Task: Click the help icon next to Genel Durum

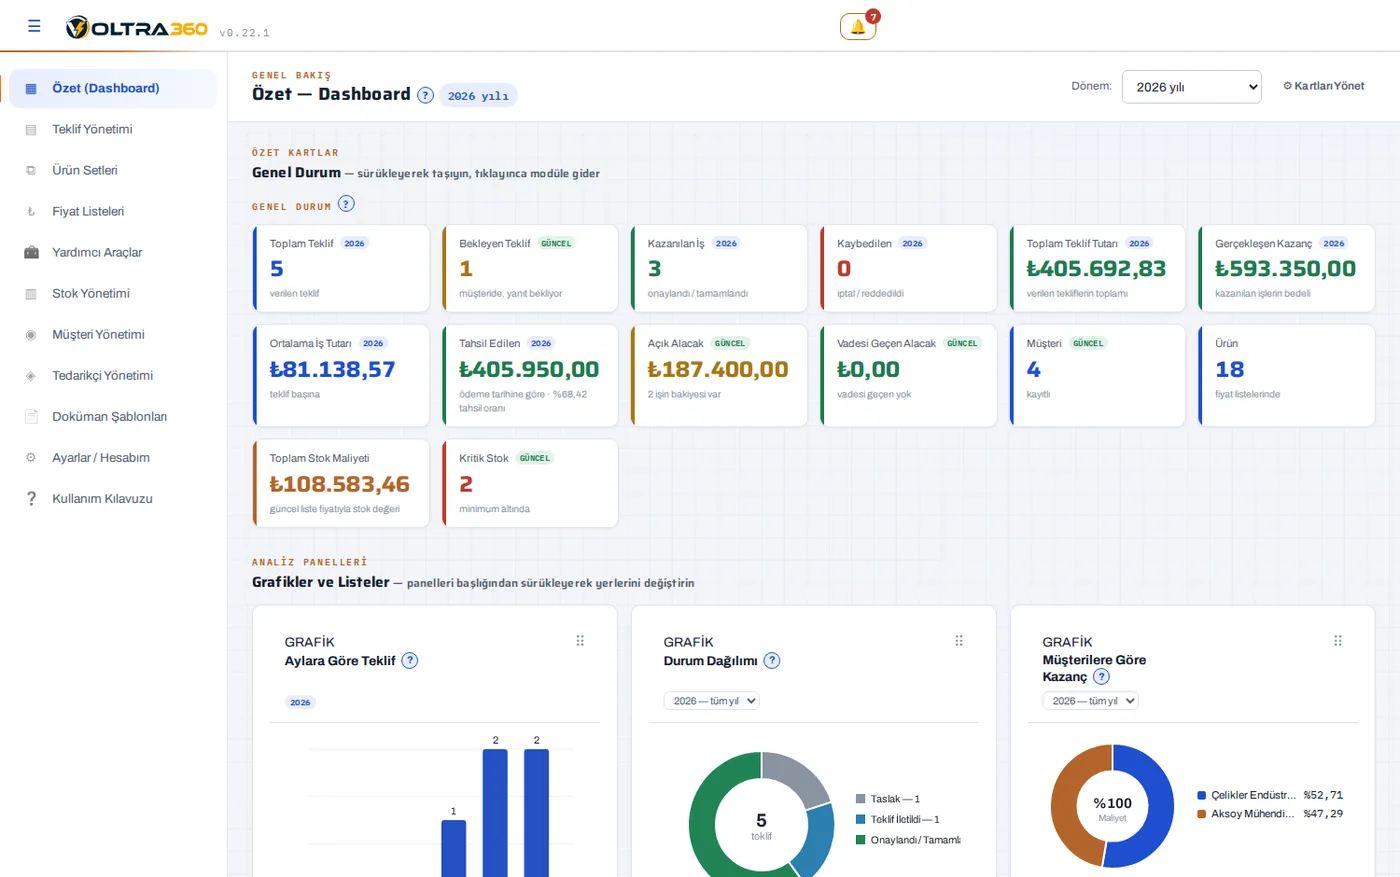Action: [346, 204]
